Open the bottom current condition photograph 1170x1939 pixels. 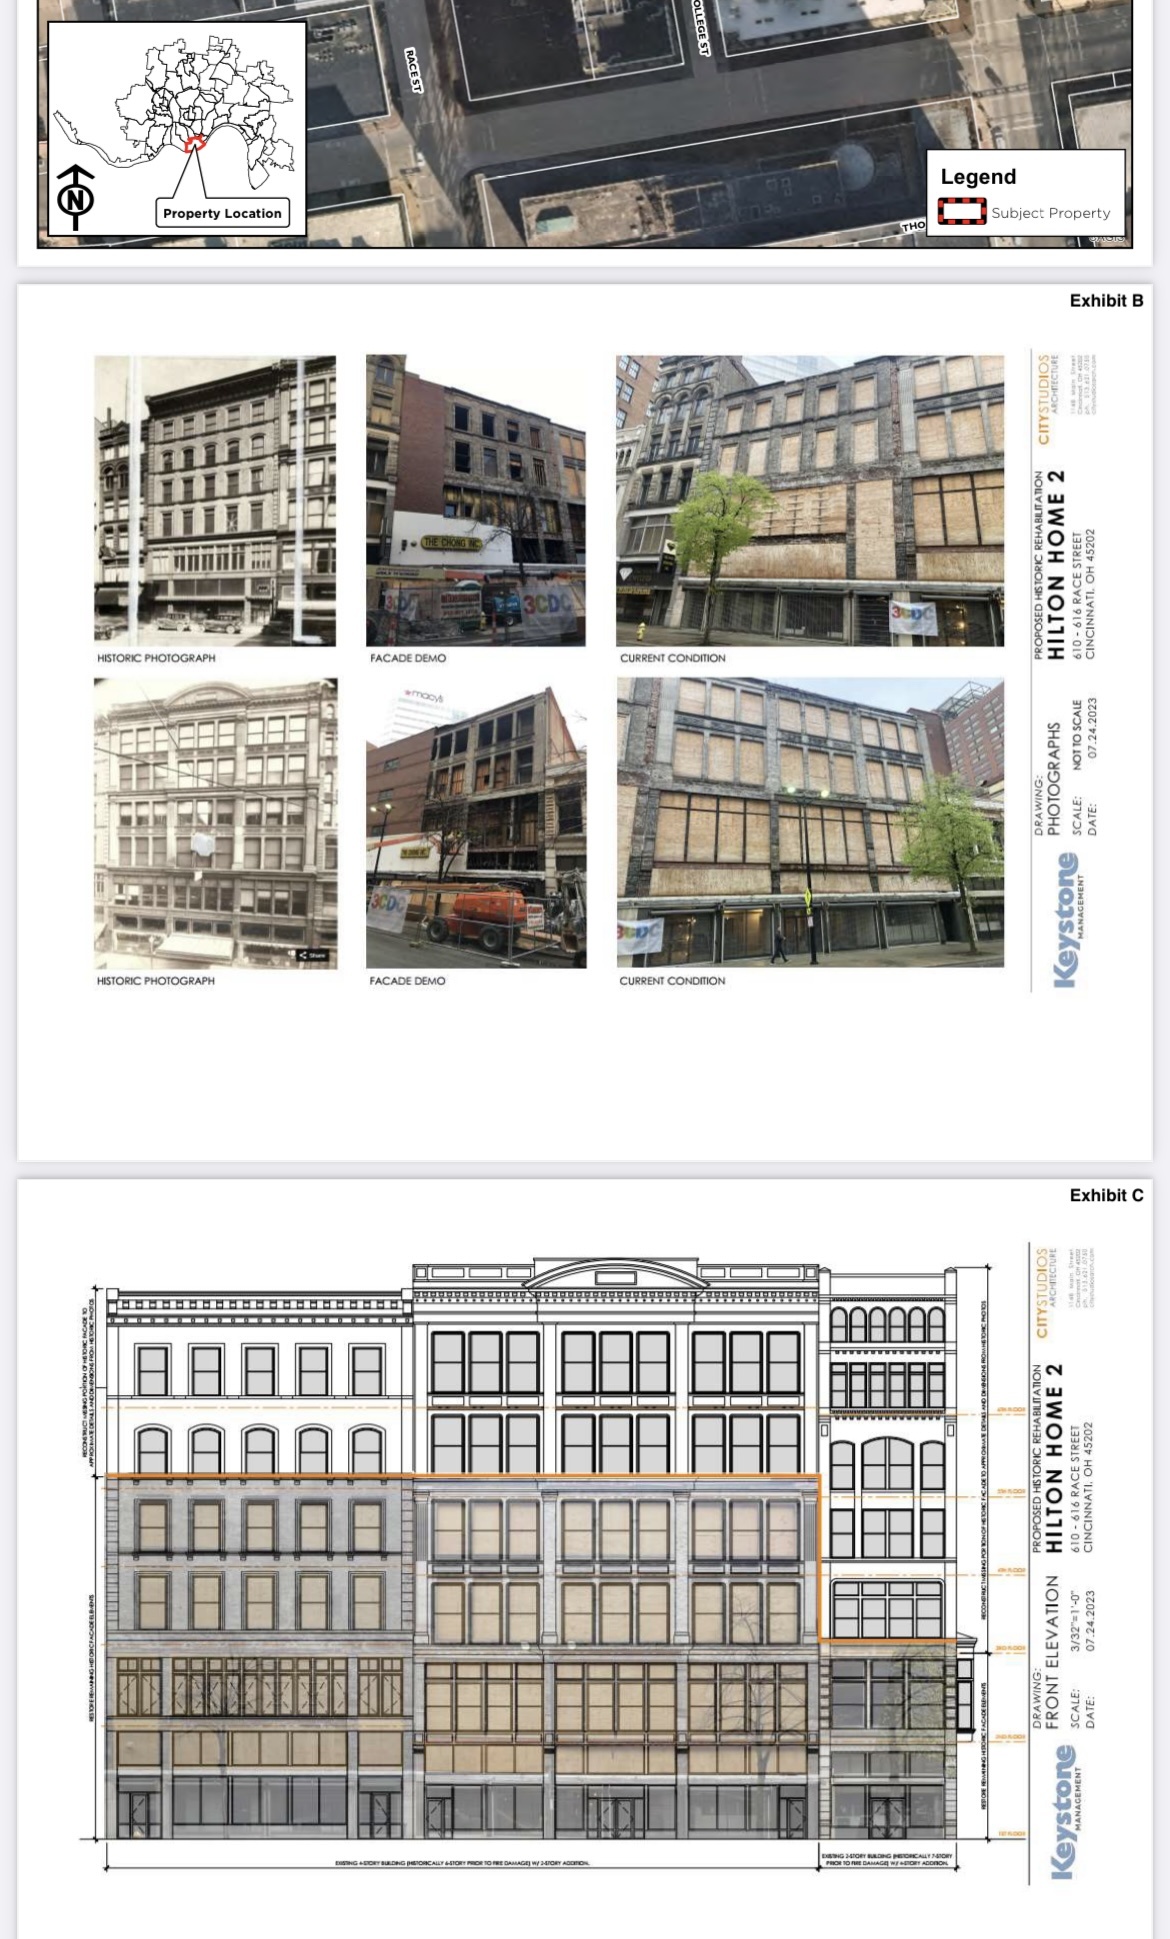point(810,823)
